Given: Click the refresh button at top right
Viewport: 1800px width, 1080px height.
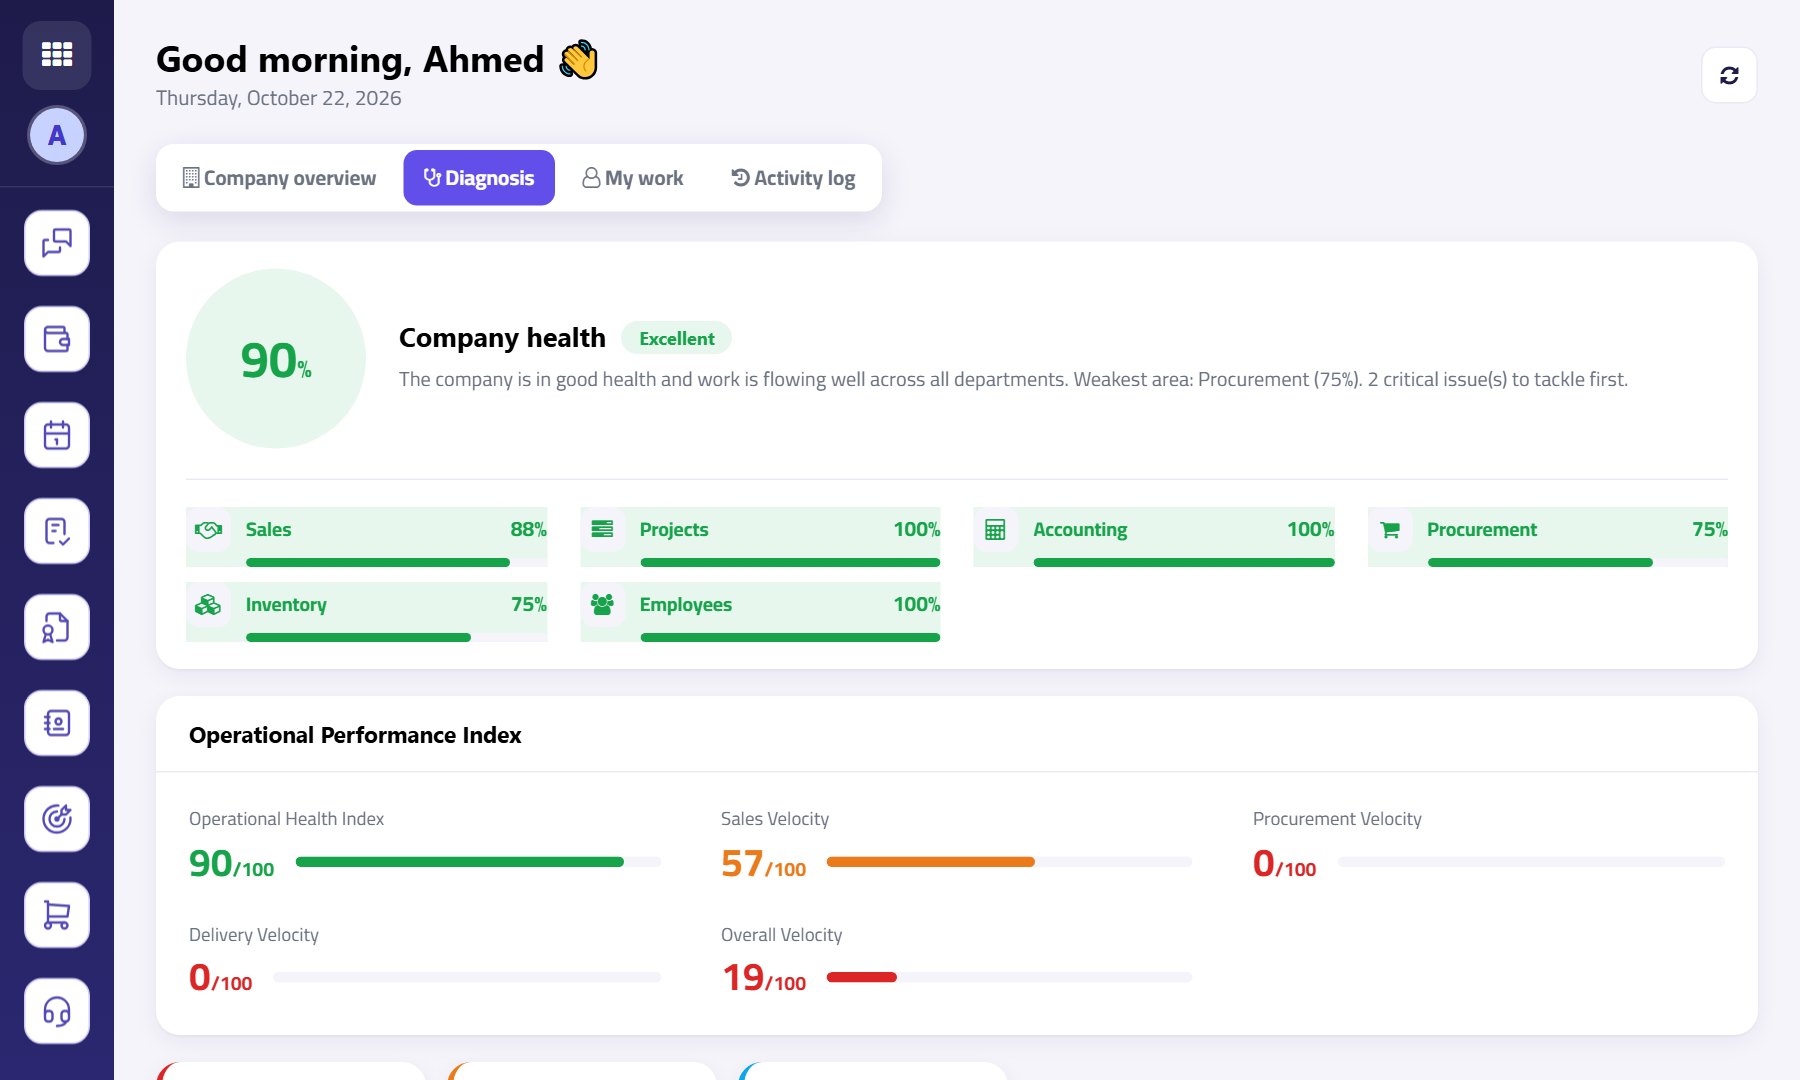Looking at the screenshot, I should point(1729,75).
